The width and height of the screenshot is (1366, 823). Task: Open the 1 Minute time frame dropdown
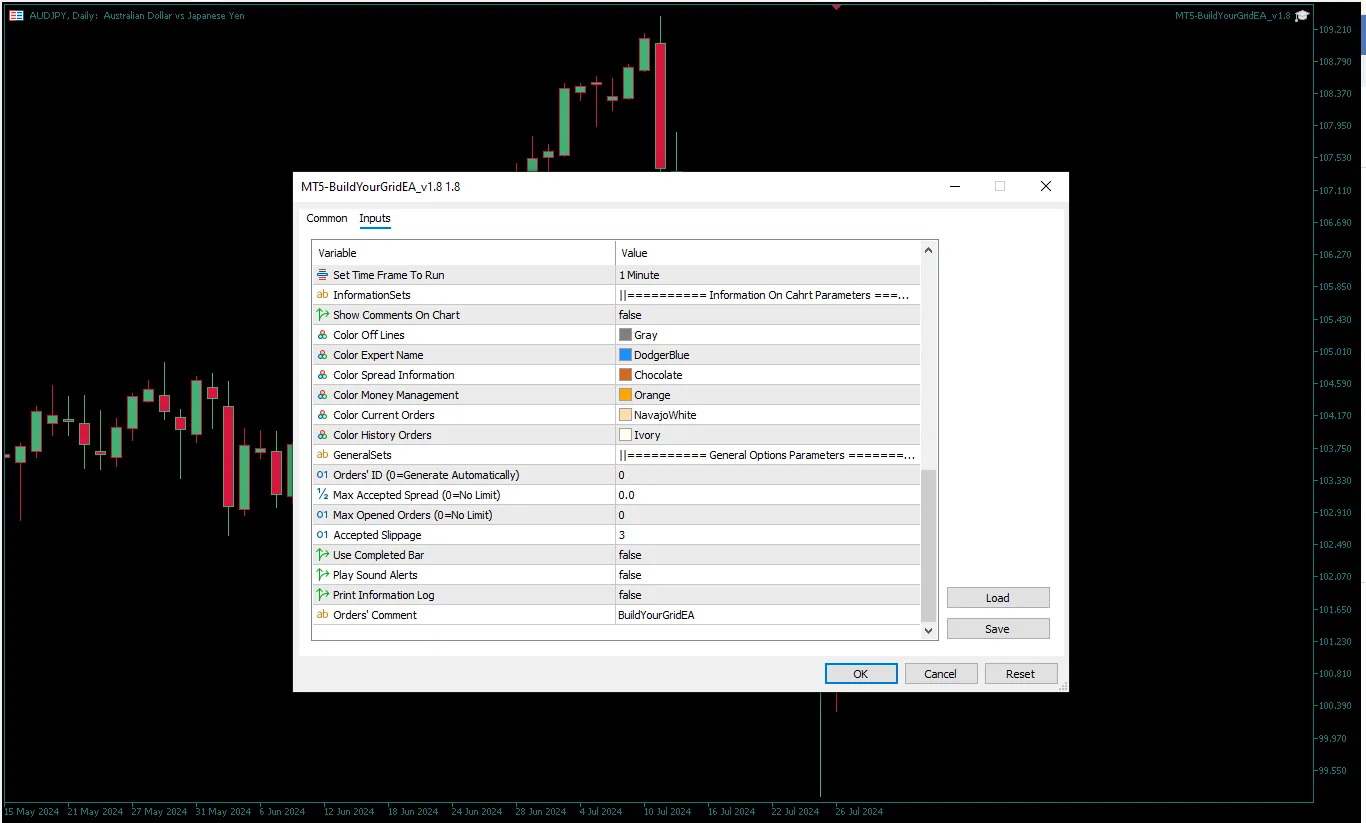tap(766, 275)
